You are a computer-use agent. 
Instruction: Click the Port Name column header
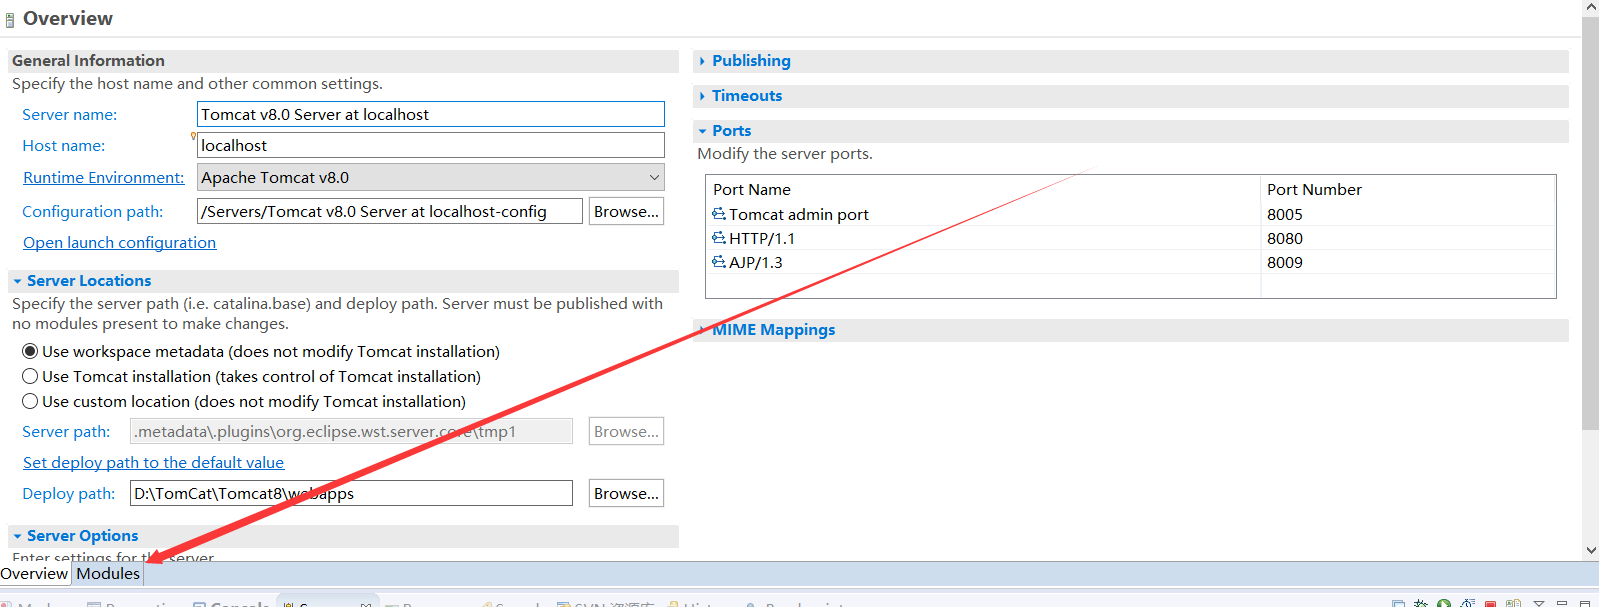click(752, 189)
